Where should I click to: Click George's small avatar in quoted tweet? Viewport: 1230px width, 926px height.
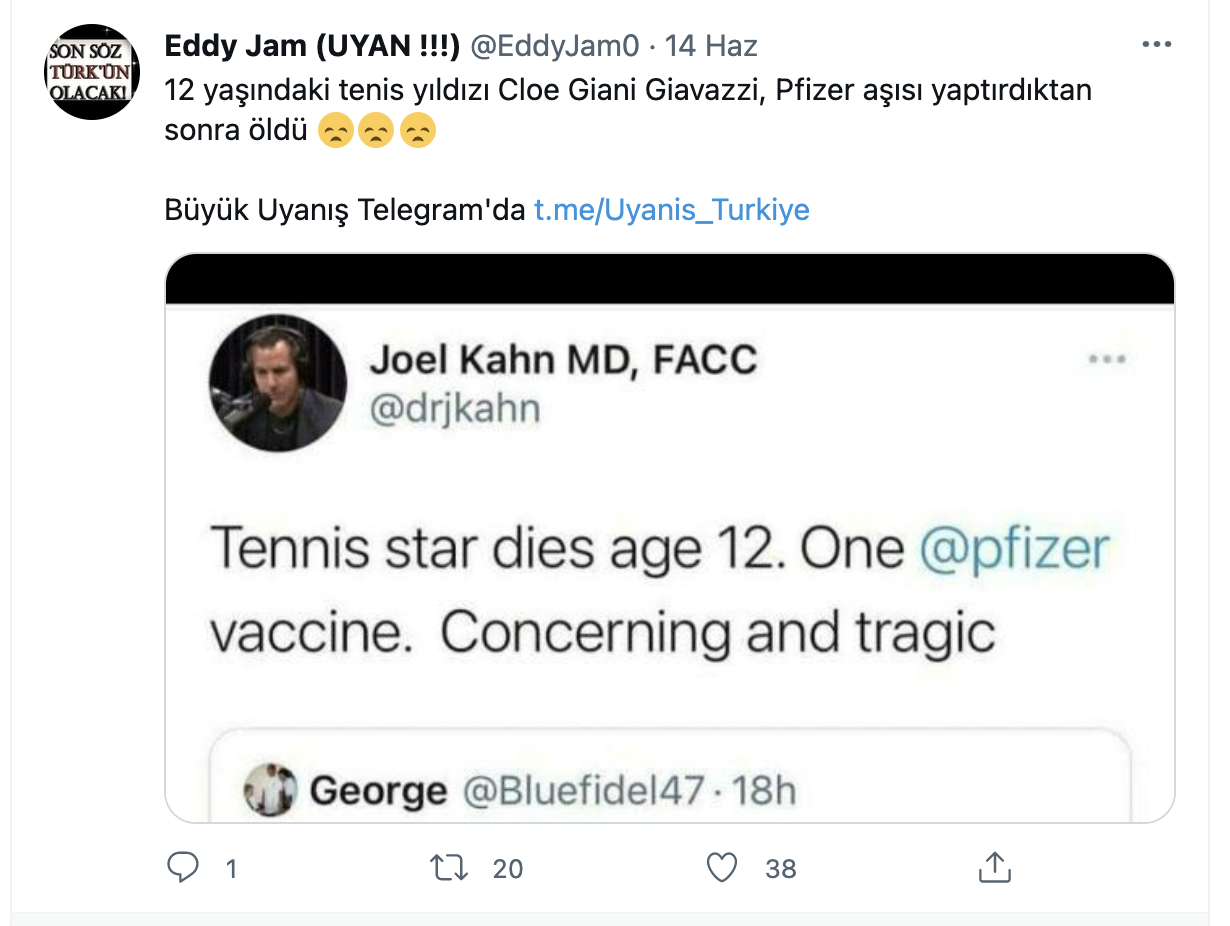[270, 790]
